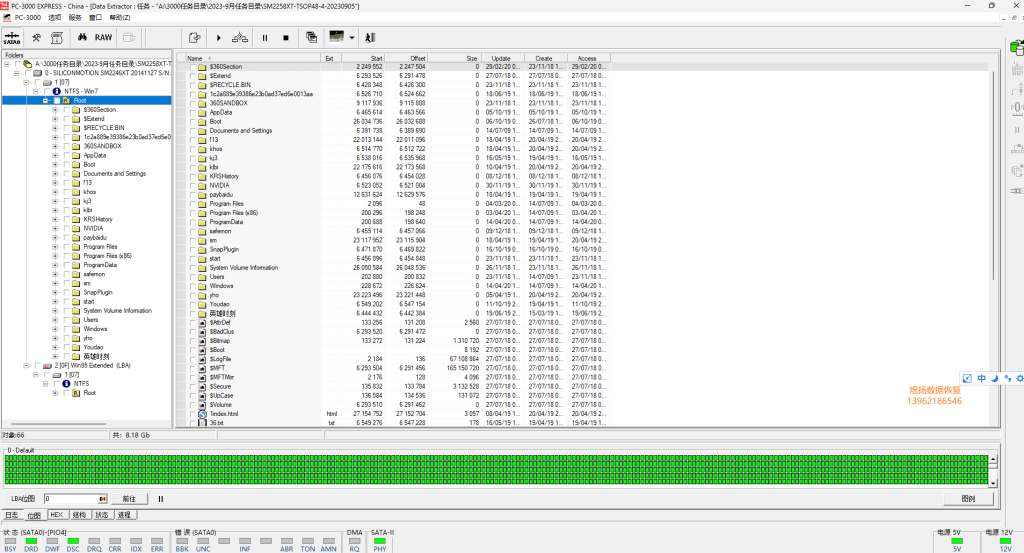Collapse the Root node under NTFS - Win7
Viewport: 1024px width, 553px height.
[46, 101]
